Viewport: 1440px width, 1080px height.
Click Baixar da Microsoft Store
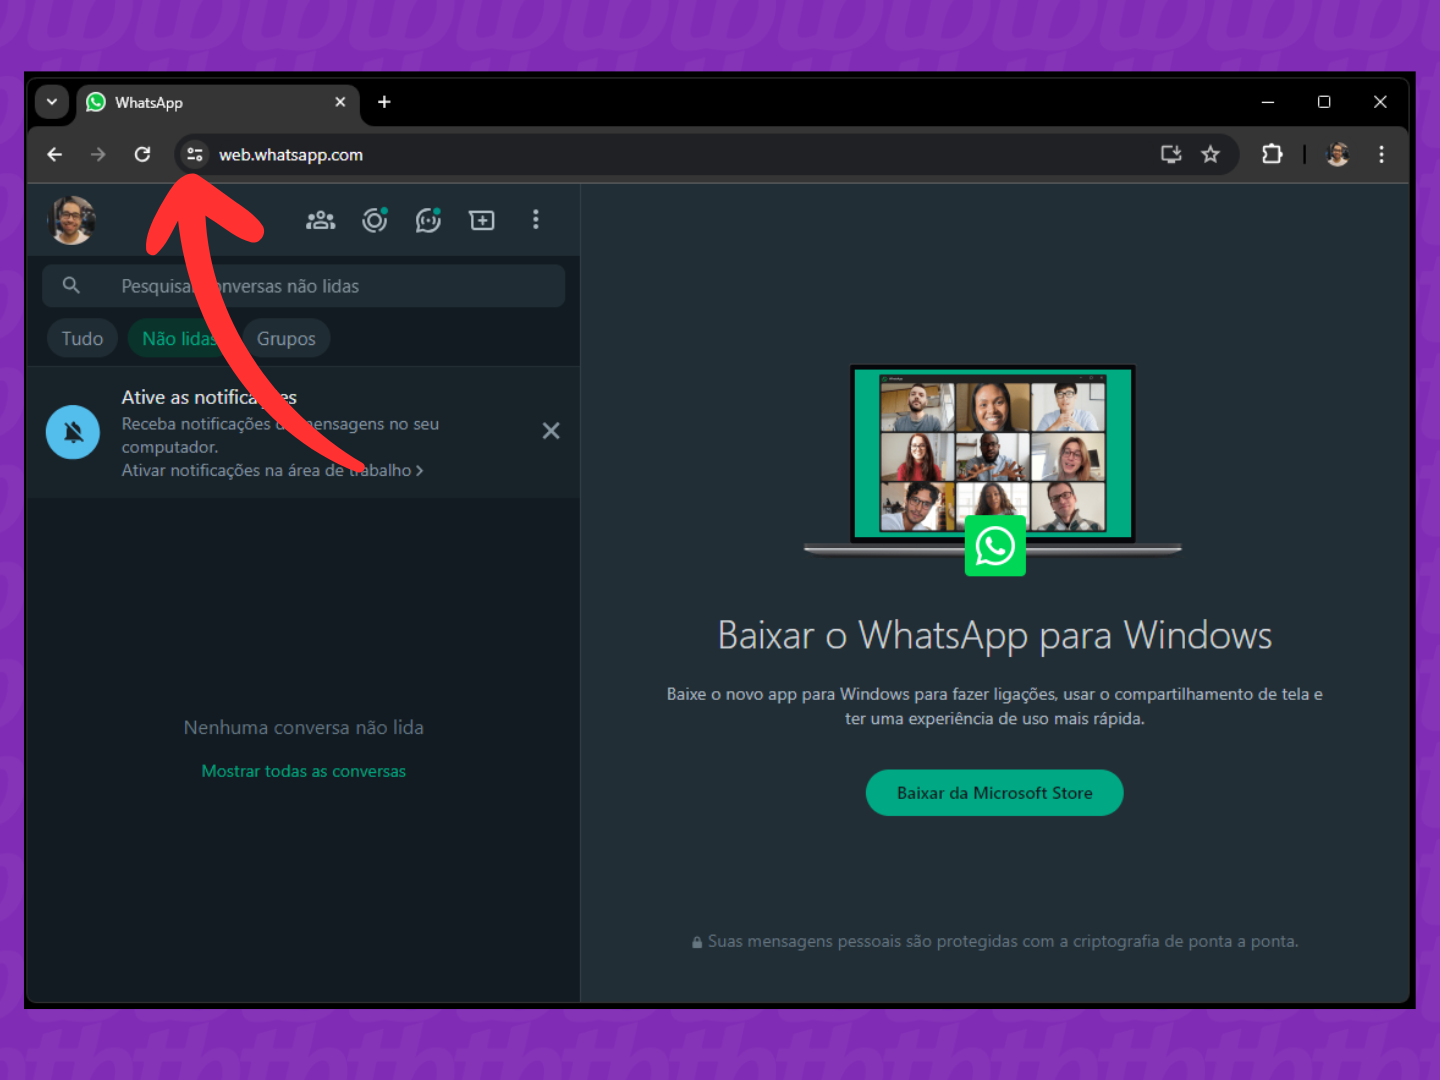coord(994,792)
